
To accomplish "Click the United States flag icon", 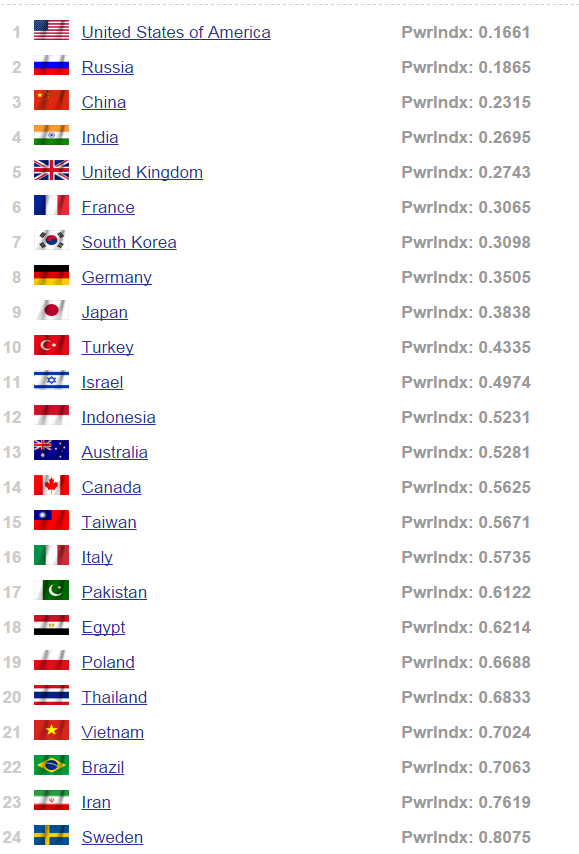I will coord(51,30).
